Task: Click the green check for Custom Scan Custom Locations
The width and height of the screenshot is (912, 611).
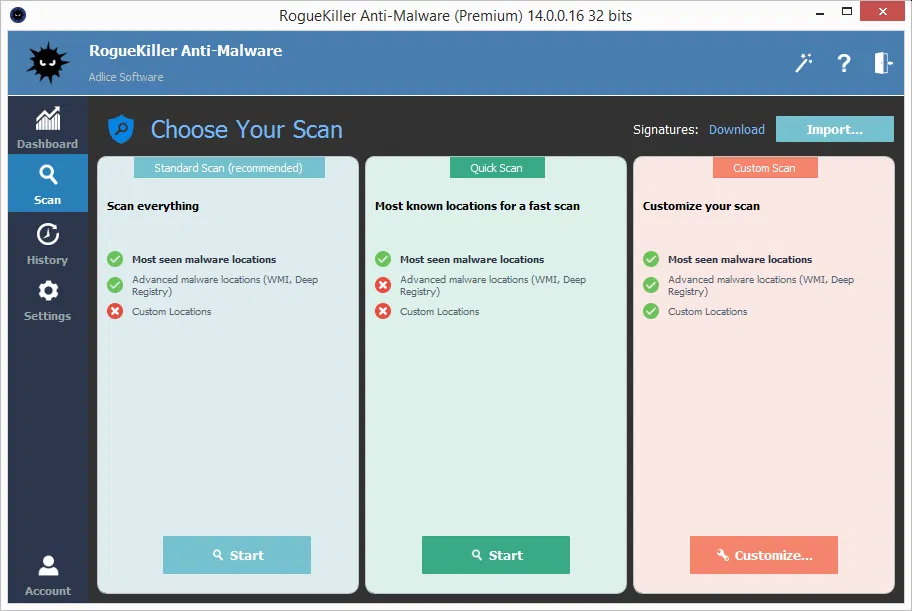Action: (x=651, y=311)
